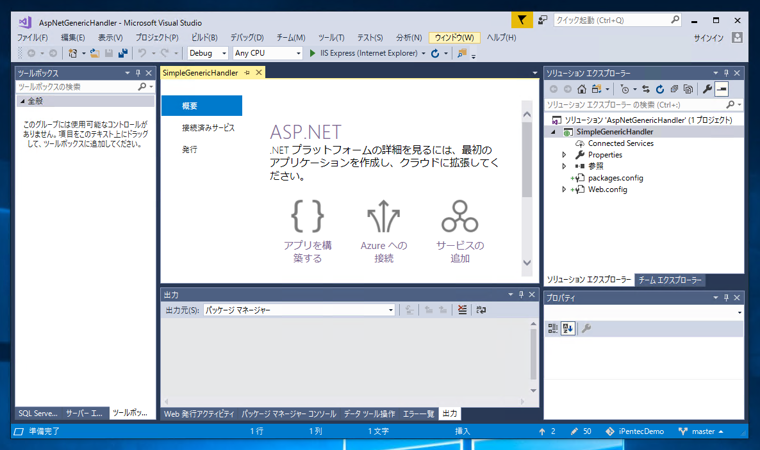Click the overview page vertical scrollbar thumb
The height and width of the screenshot is (450, 760).
[x=527, y=159]
